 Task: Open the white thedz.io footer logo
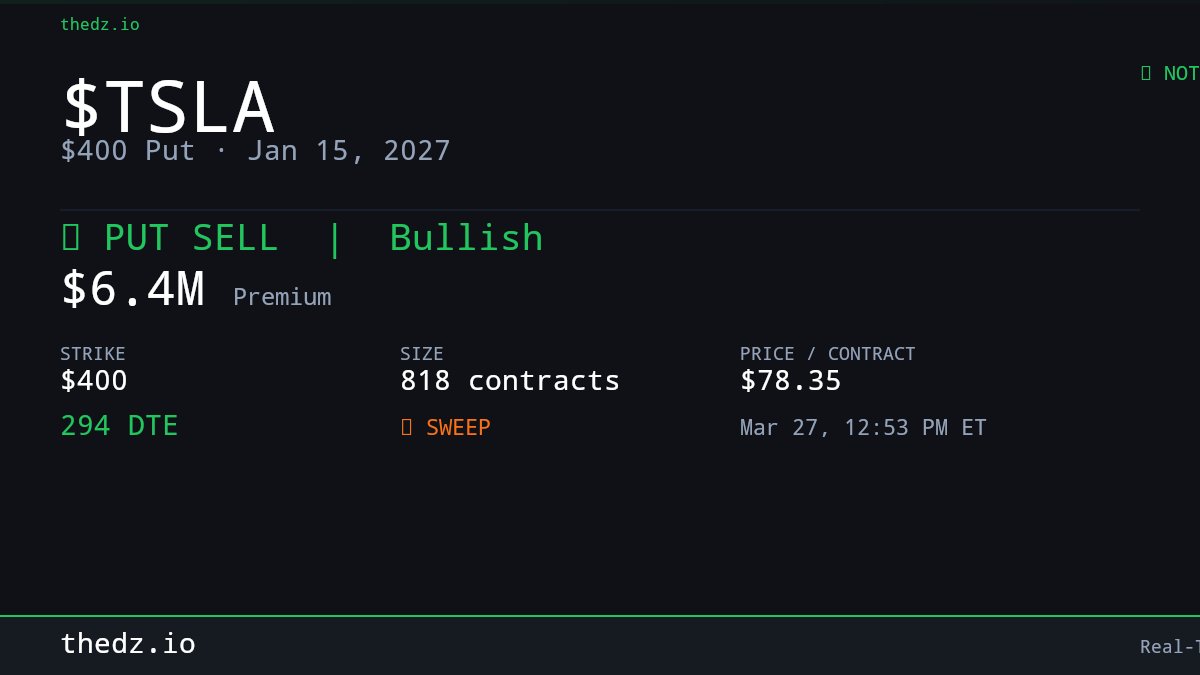click(128, 644)
